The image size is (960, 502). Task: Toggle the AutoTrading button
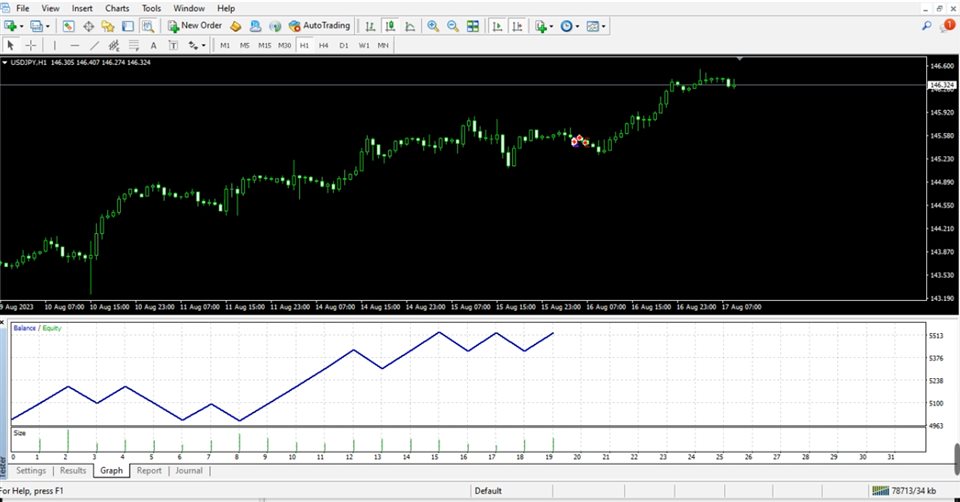[x=320, y=26]
